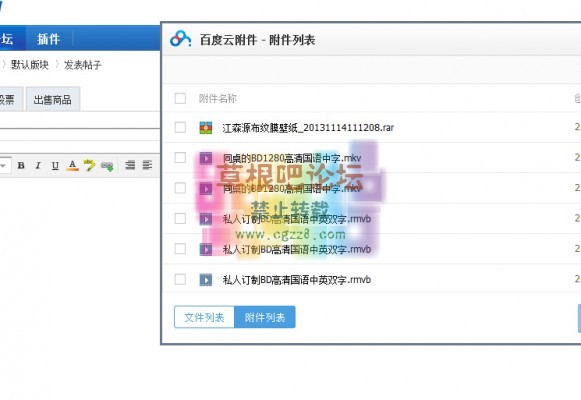
Task: Toggle underline formatting in the post editor
Action: click(x=55, y=166)
